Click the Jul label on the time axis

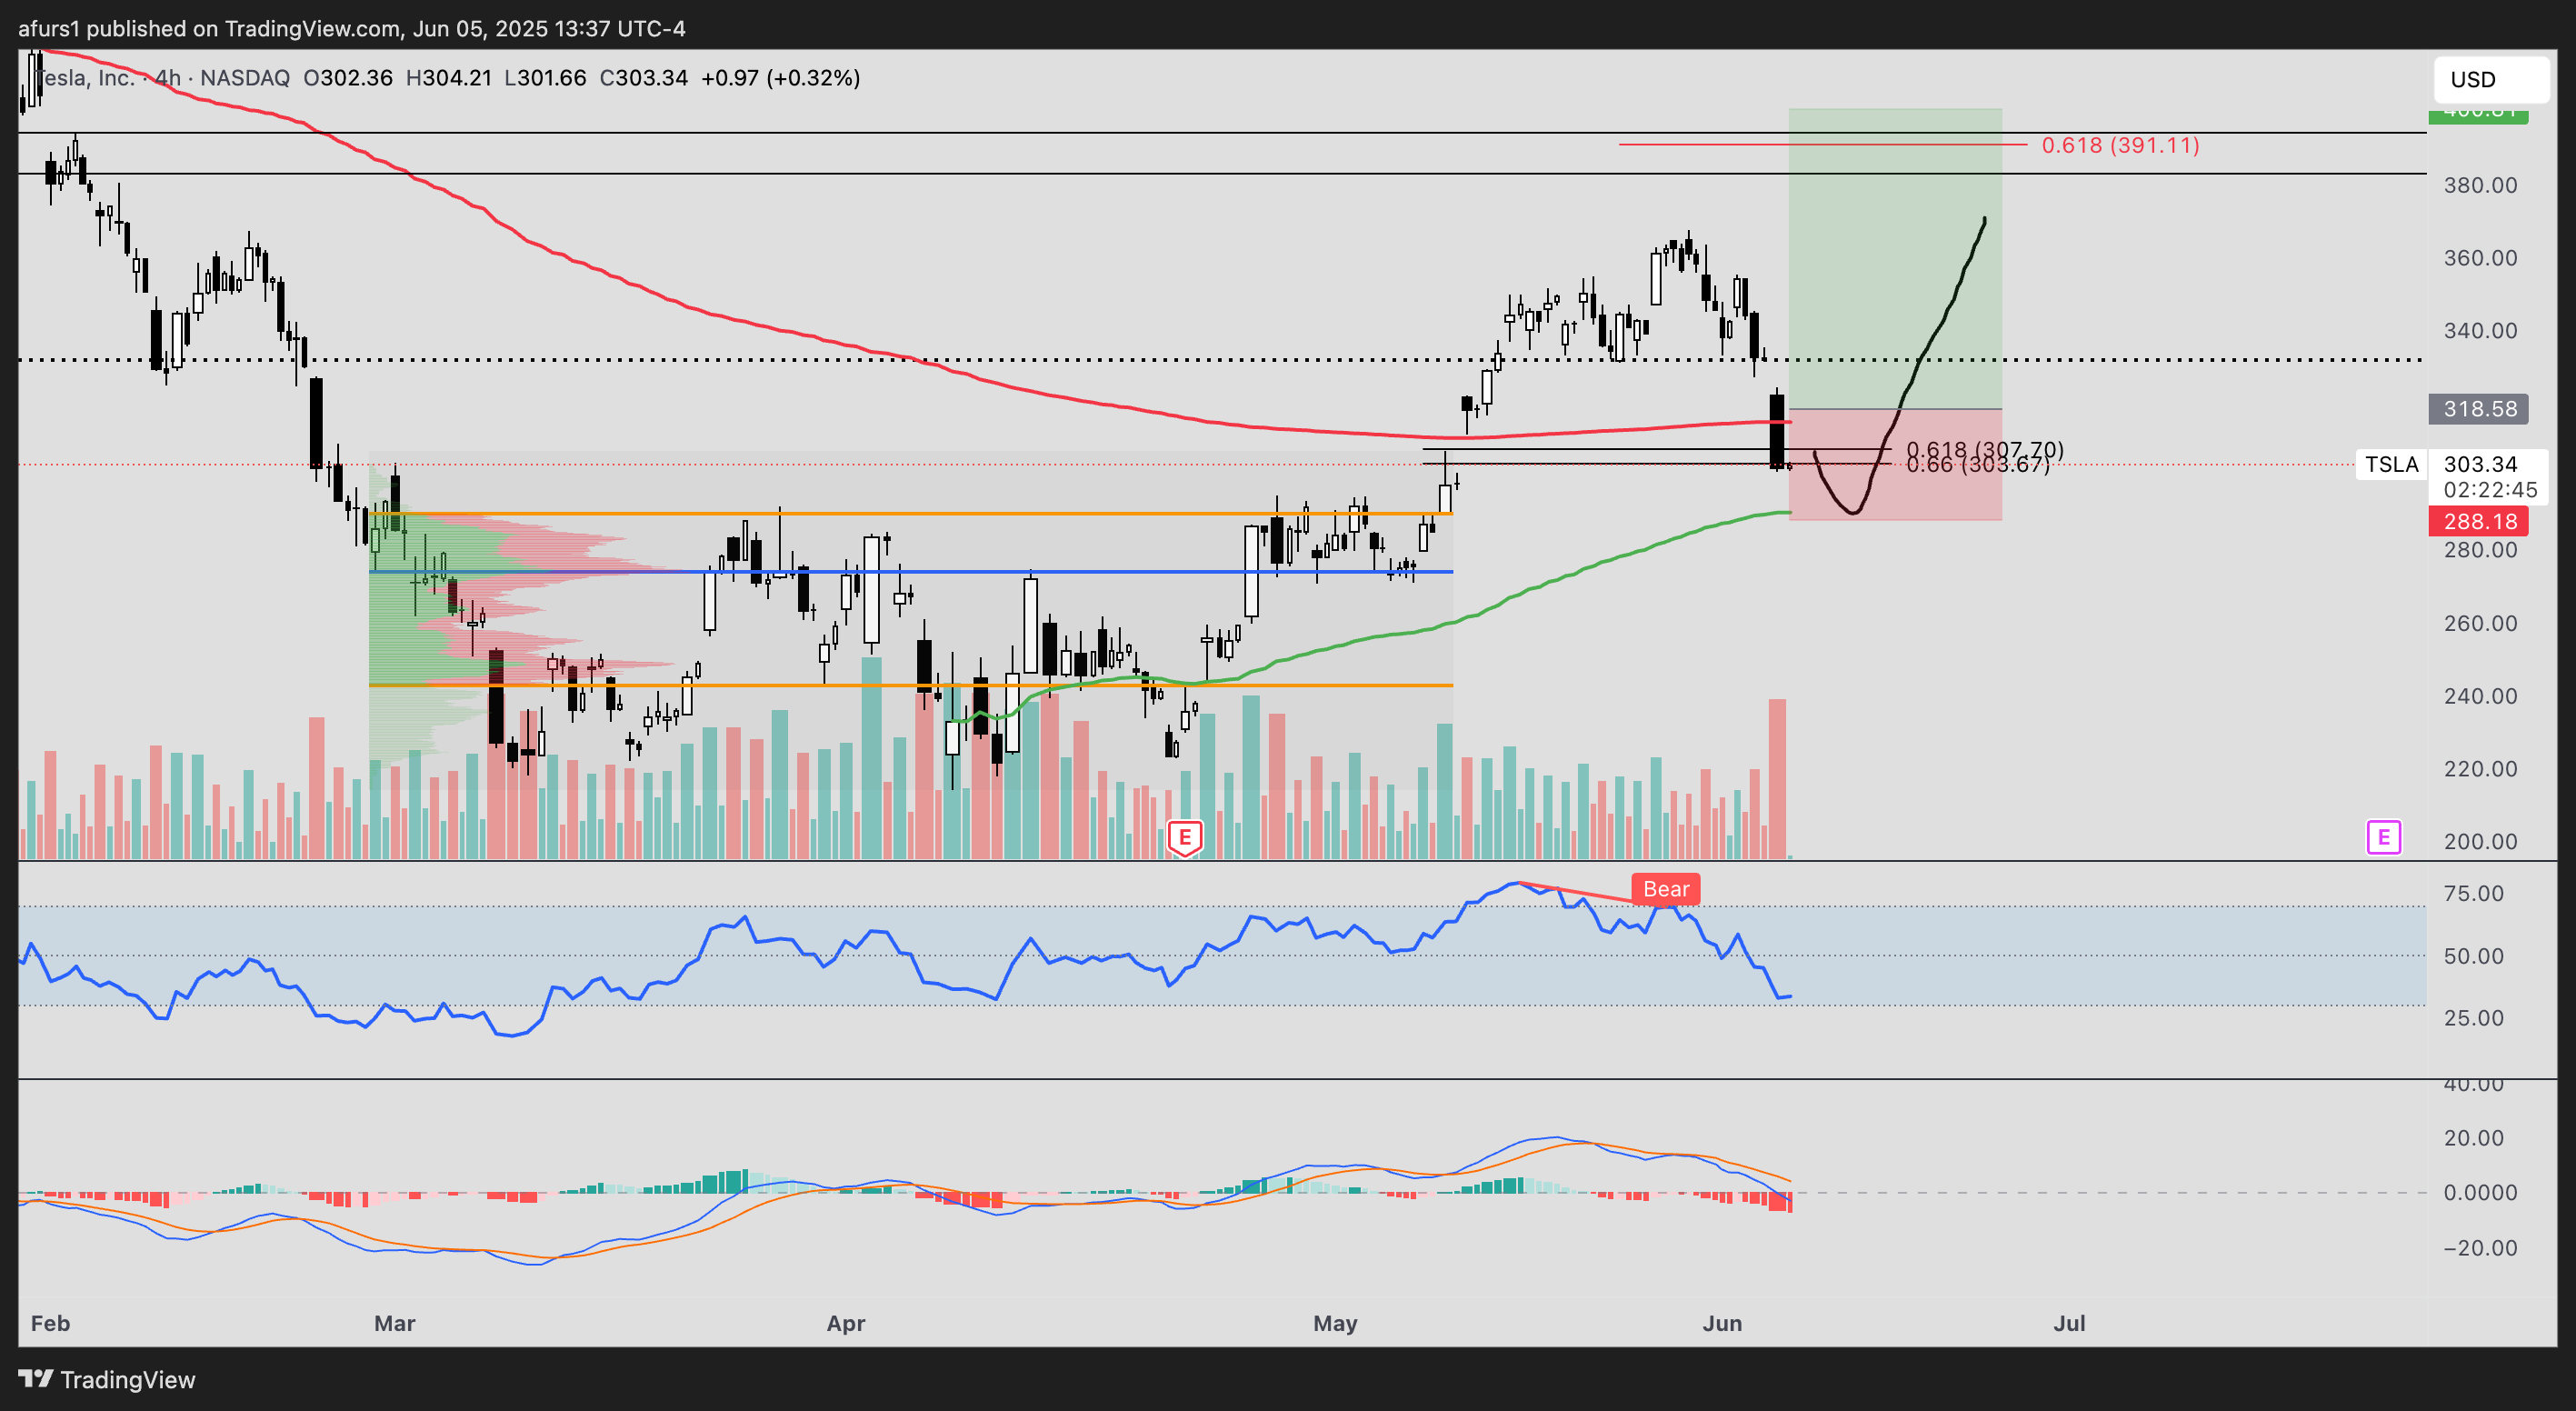point(2069,1324)
